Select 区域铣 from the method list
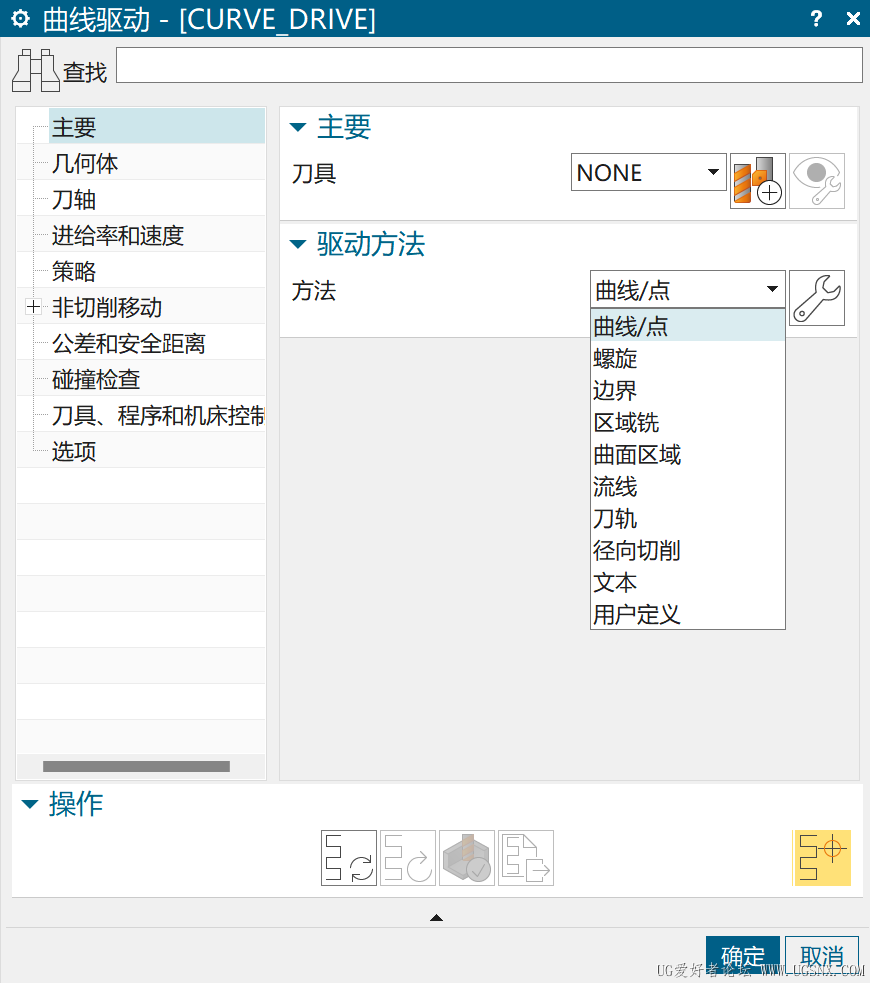The width and height of the screenshot is (870, 983). 626,423
